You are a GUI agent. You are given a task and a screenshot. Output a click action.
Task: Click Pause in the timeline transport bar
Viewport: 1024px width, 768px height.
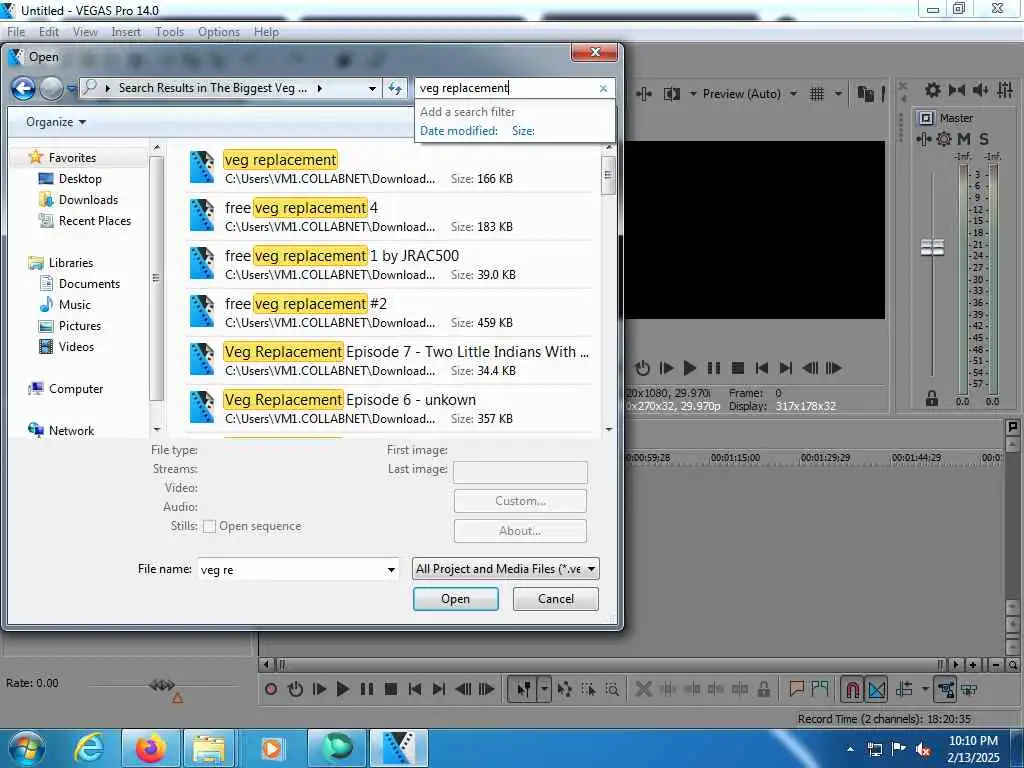367,689
